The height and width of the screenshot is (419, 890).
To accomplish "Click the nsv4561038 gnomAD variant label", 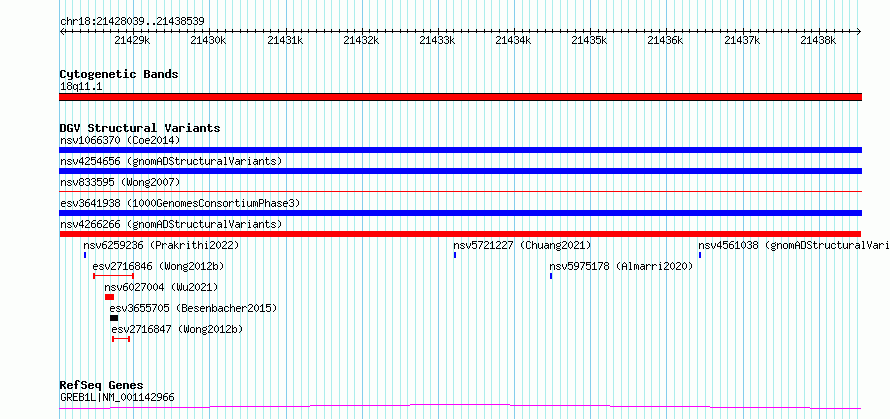I will point(794,245).
